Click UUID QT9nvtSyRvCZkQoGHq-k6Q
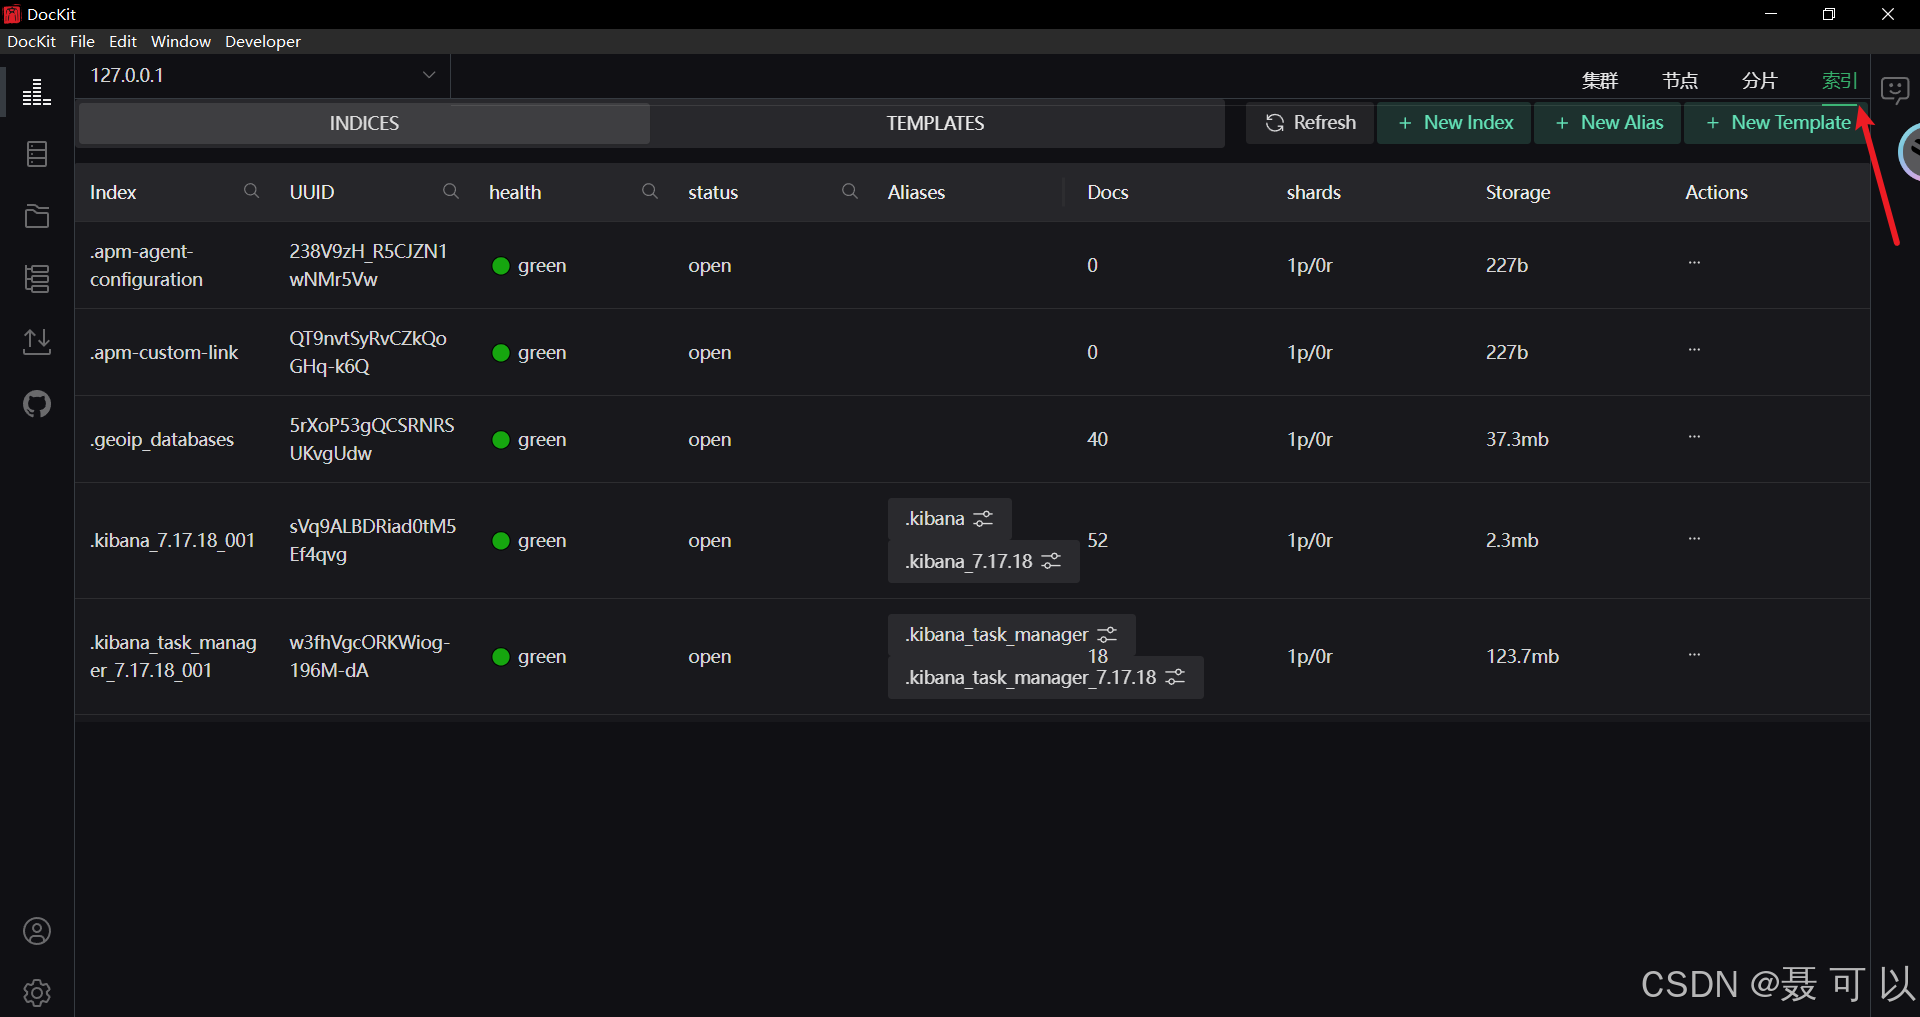Screen dimensions: 1920x1017 (x=368, y=352)
